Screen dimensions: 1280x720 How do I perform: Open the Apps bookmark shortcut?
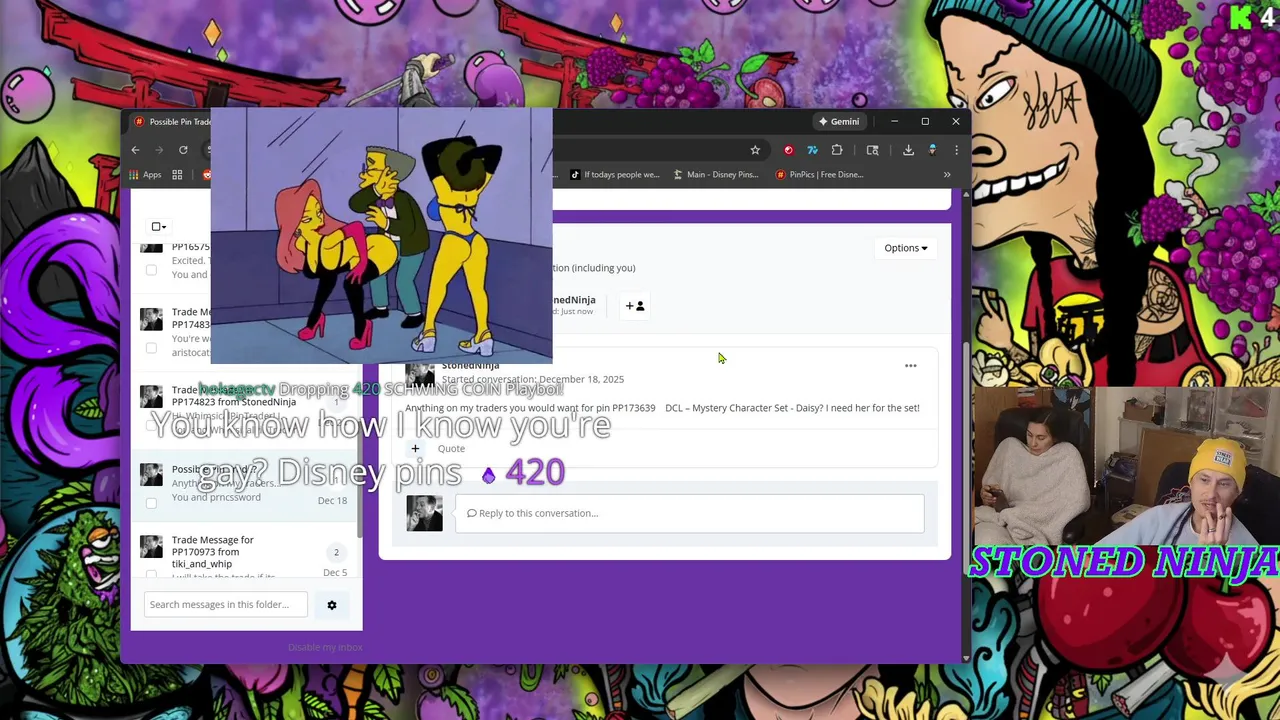point(146,174)
